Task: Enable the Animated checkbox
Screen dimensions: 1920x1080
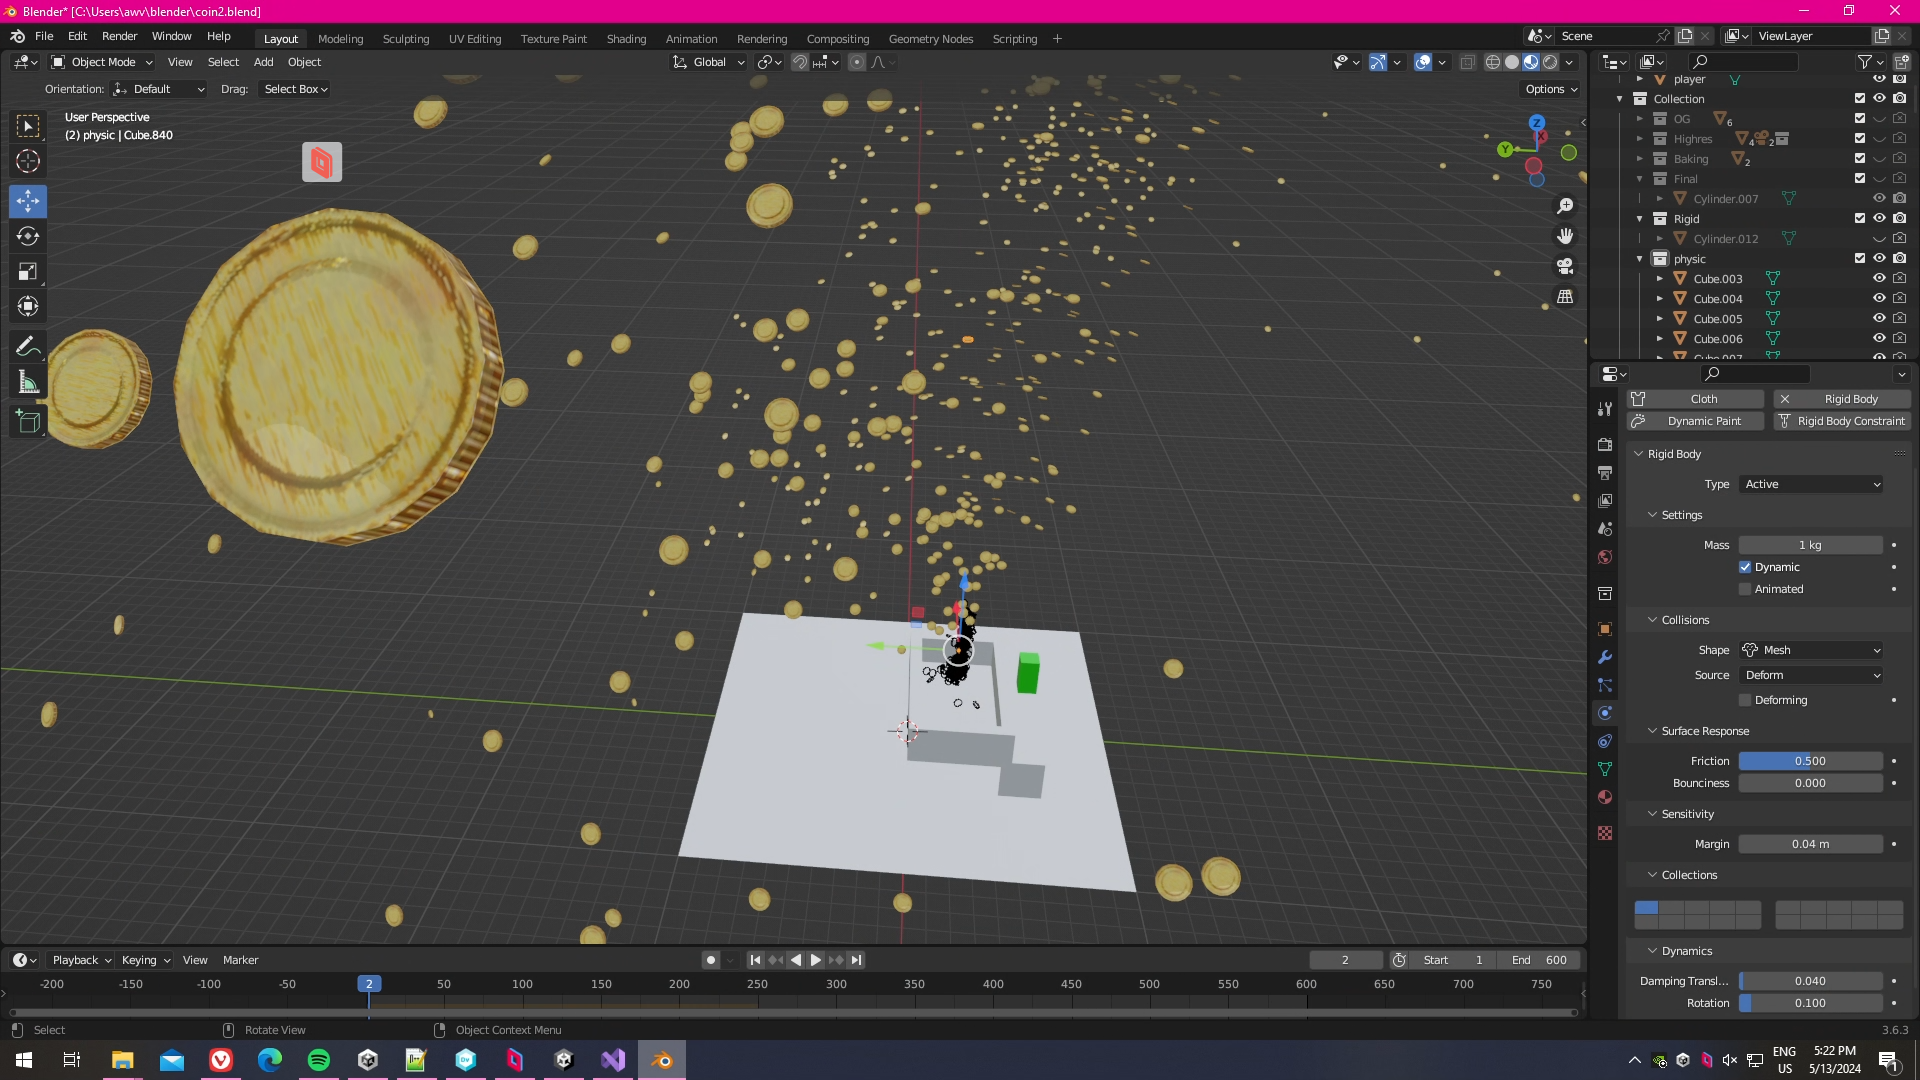Action: 1745,589
